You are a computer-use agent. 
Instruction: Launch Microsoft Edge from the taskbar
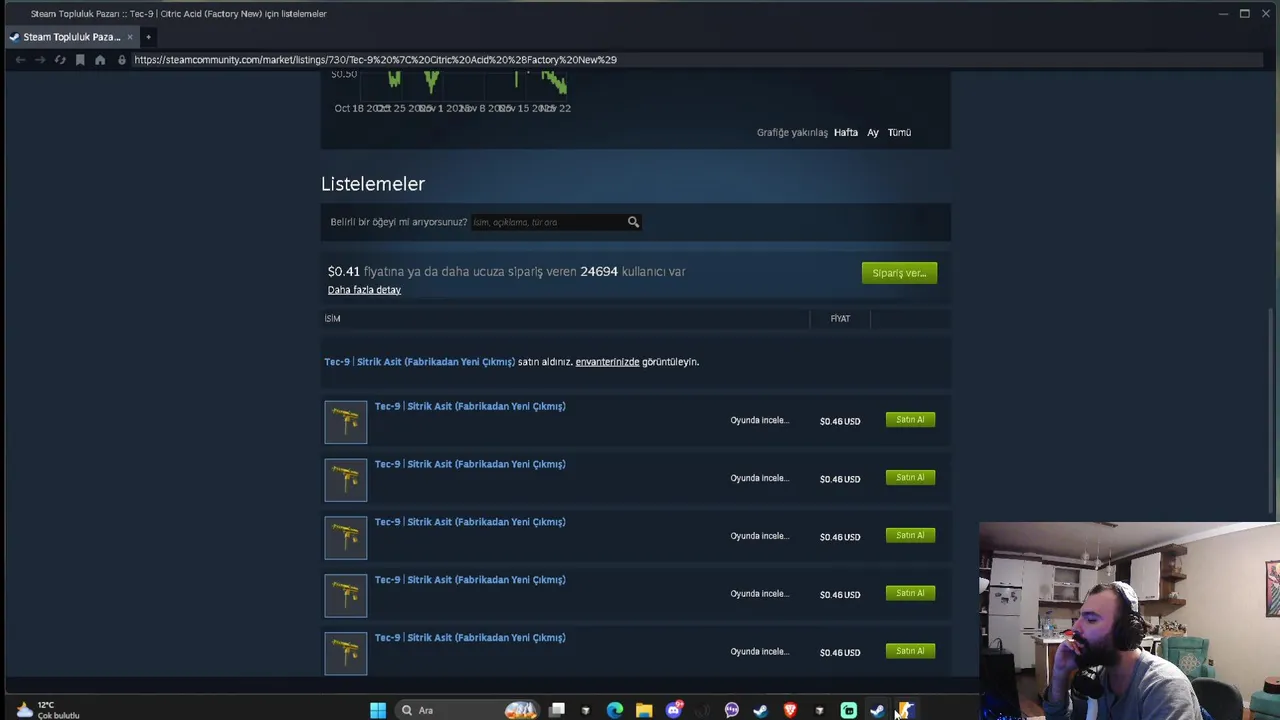(615, 711)
